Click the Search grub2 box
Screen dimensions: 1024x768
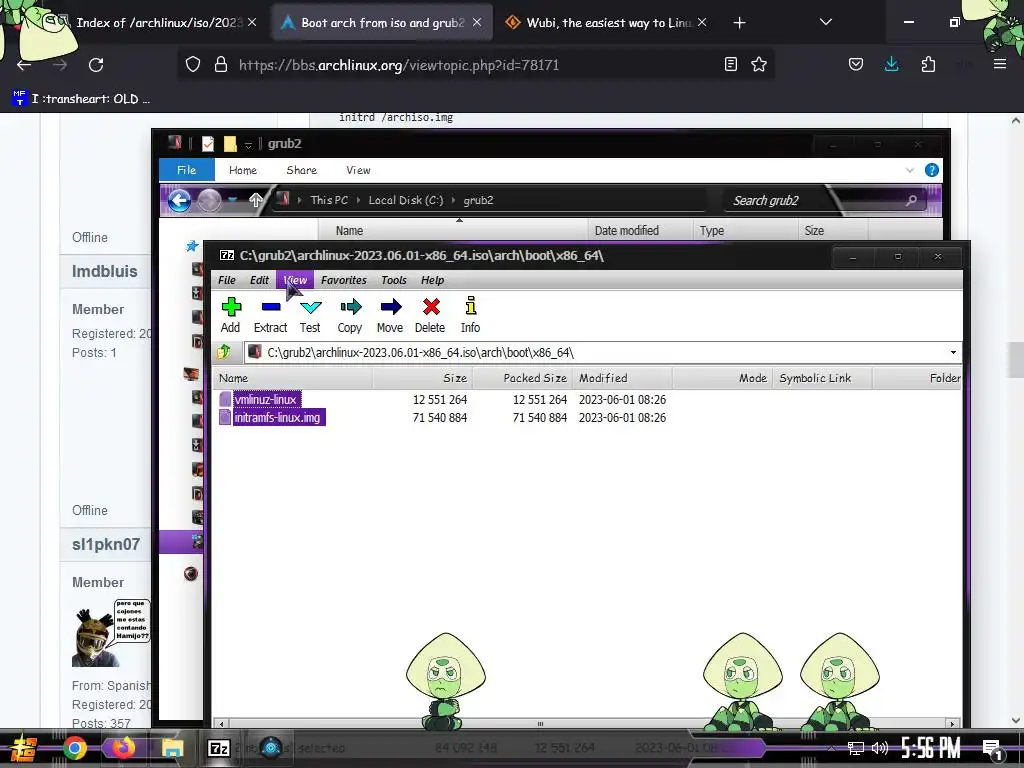pos(824,200)
